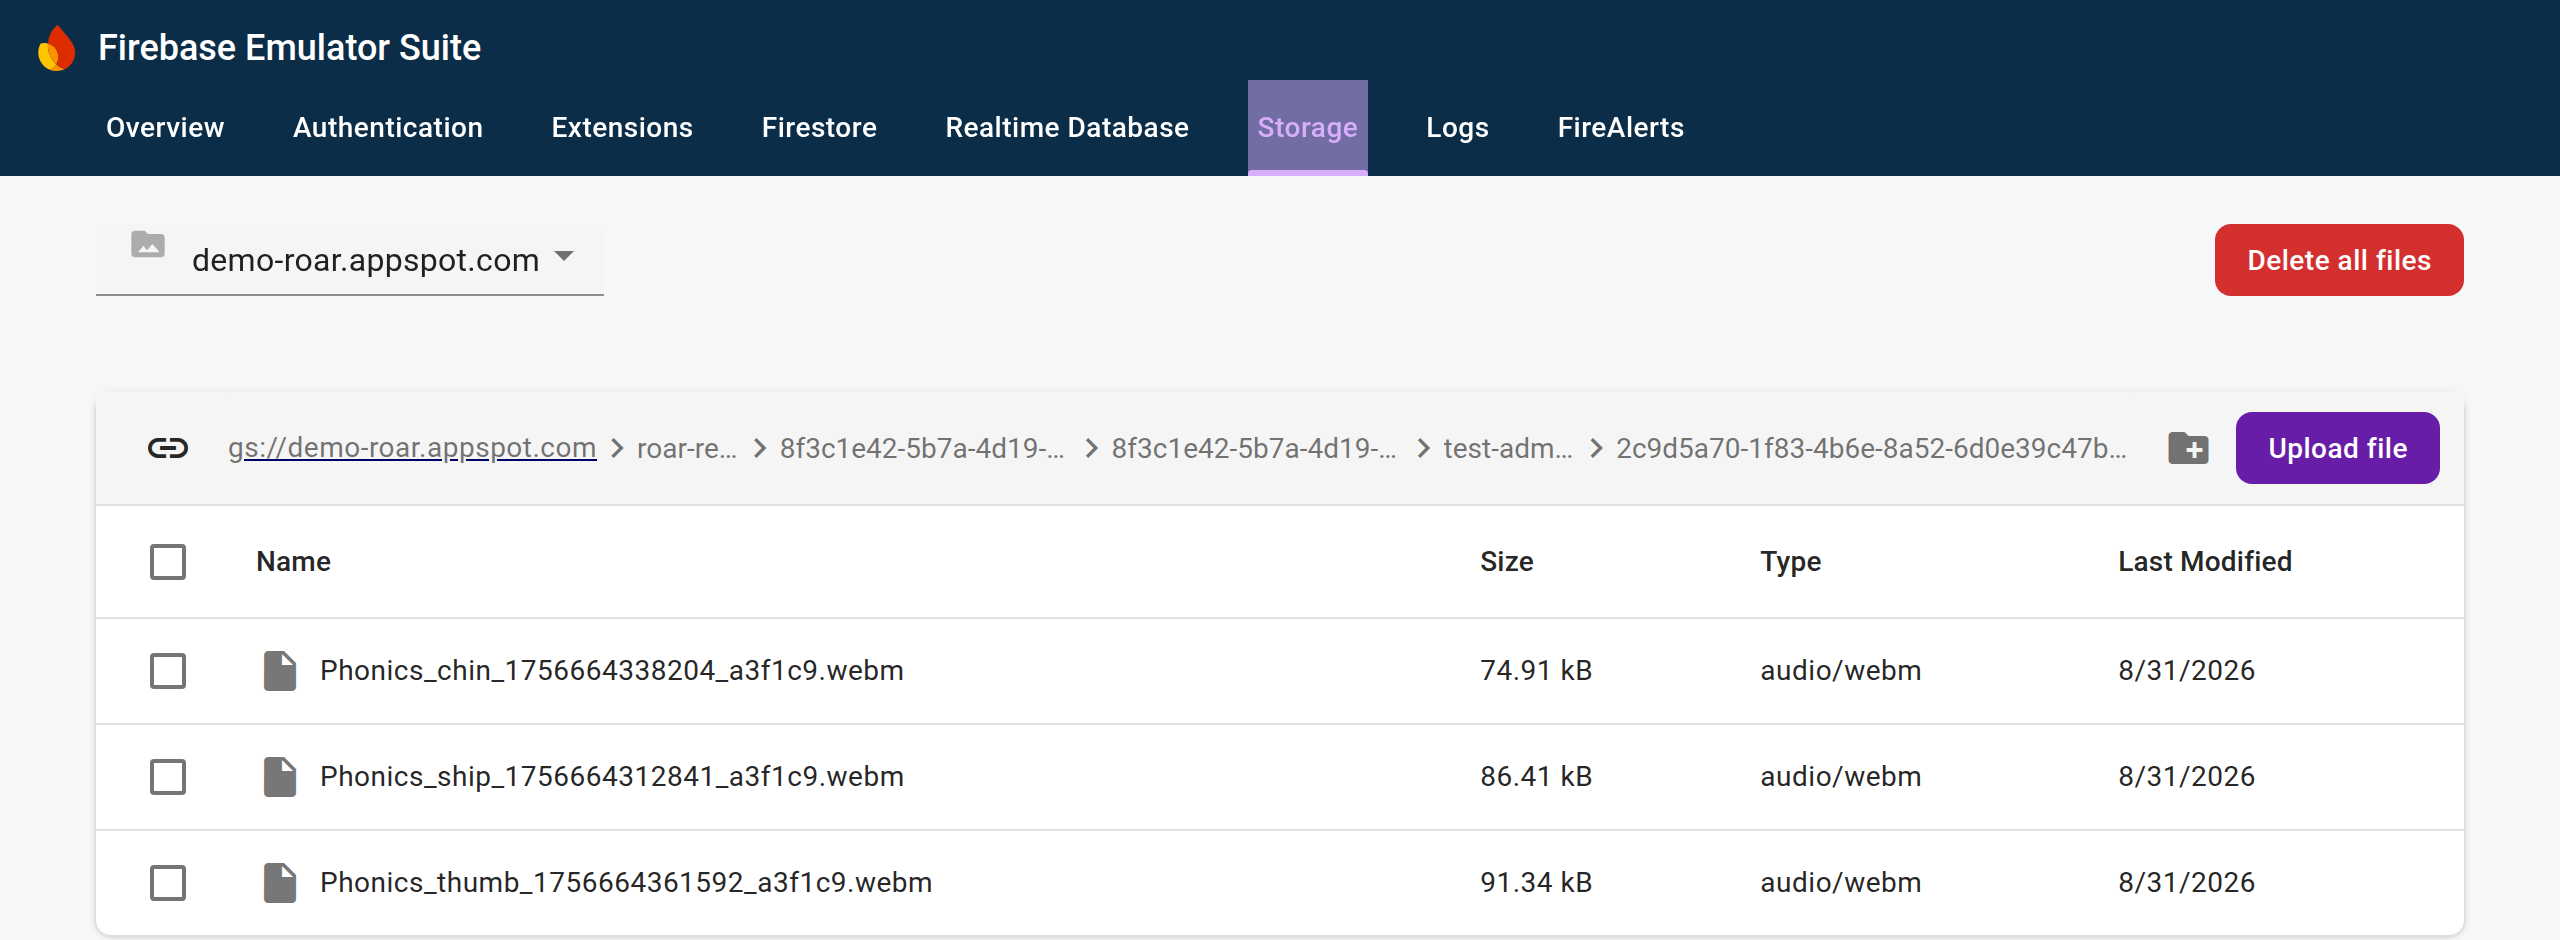Image resolution: width=2560 pixels, height=940 pixels.
Task: Click the 74.91 kB size cell
Action: point(1536,671)
